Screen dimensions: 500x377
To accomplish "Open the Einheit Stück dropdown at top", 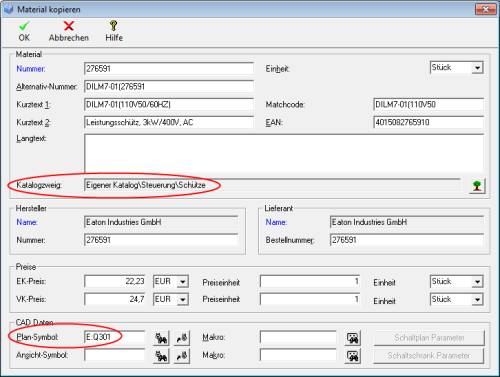I will click(477, 68).
